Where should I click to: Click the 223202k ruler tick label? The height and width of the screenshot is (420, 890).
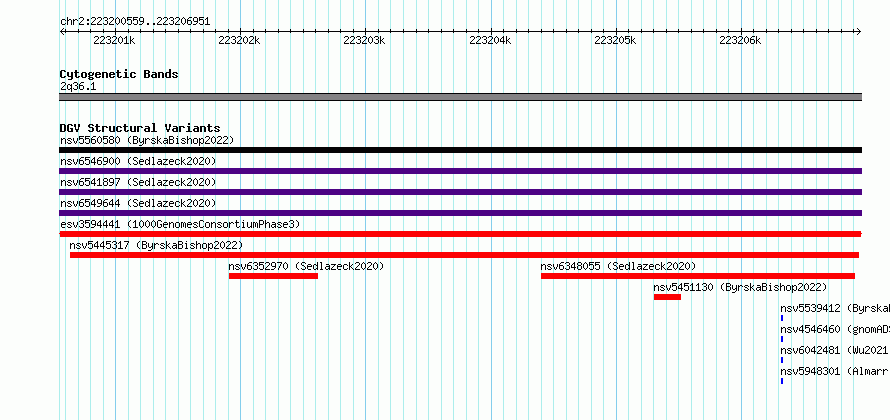pyautogui.click(x=239, y=40)
